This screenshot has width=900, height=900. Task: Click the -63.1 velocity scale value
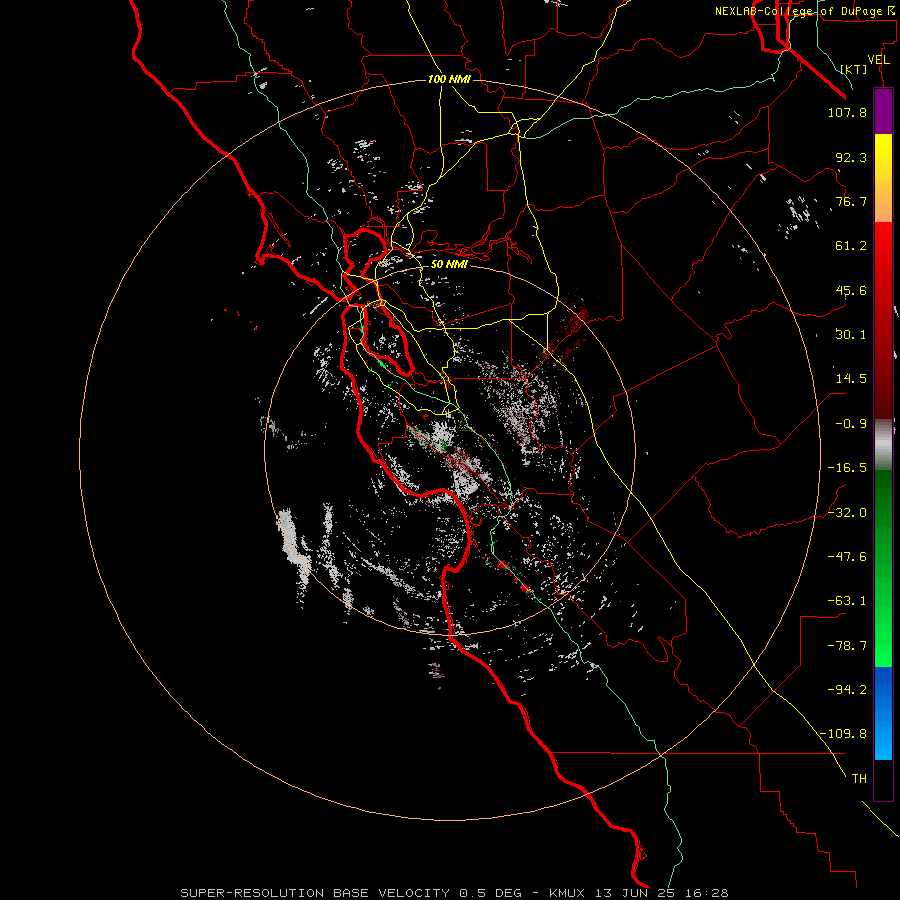847,601
